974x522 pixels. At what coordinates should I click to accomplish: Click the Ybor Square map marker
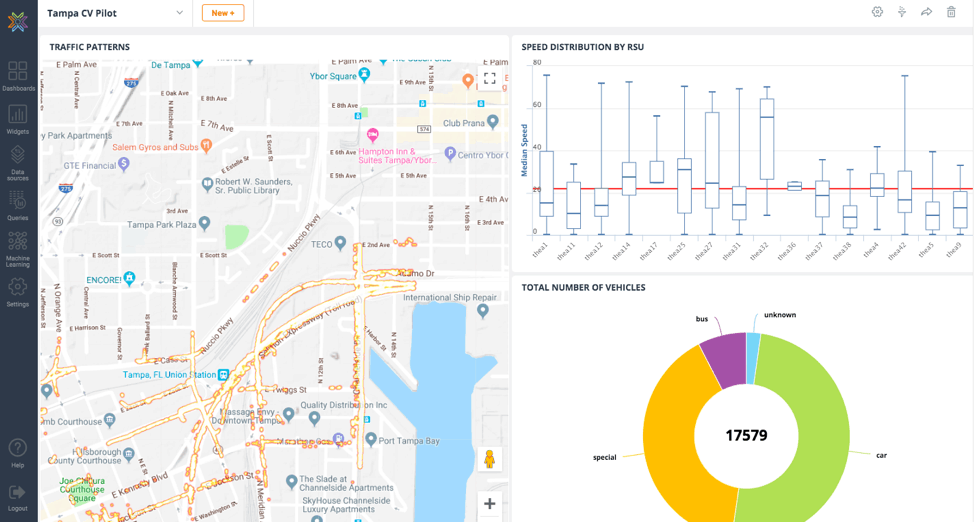pos(365,75)
